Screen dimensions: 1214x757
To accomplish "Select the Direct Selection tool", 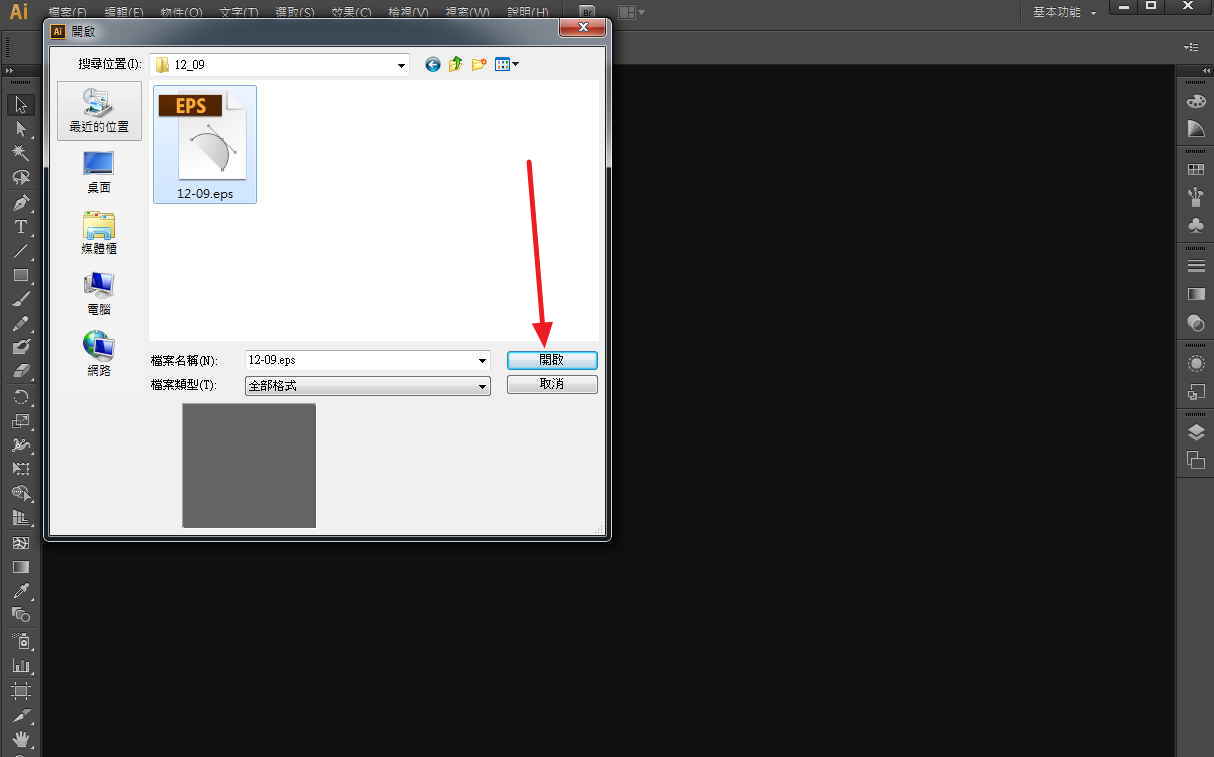I will (20, 129).
